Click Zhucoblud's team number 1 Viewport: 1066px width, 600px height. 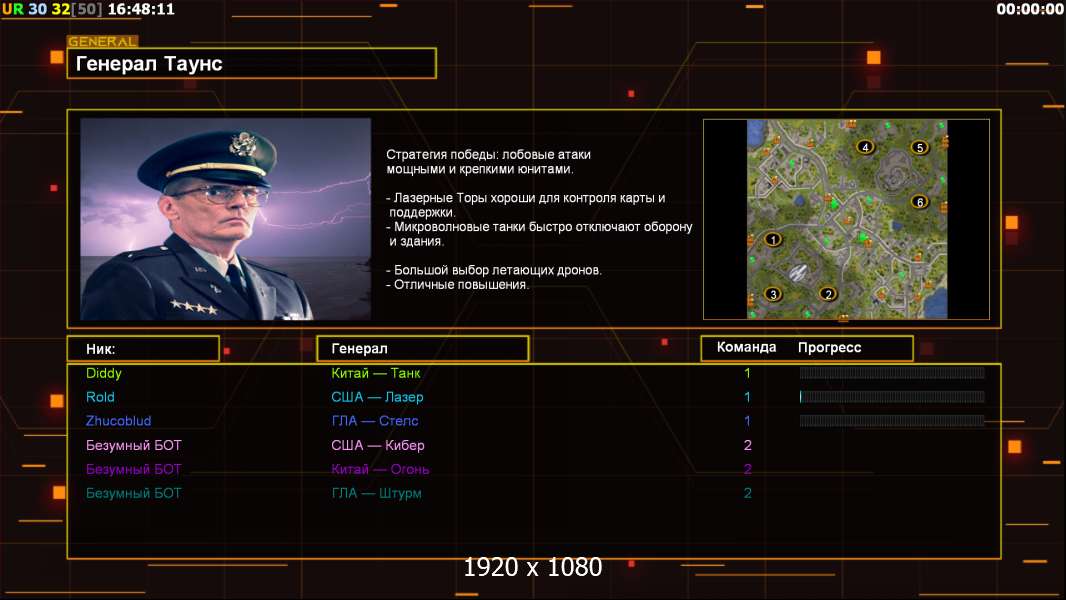point(747,421)
